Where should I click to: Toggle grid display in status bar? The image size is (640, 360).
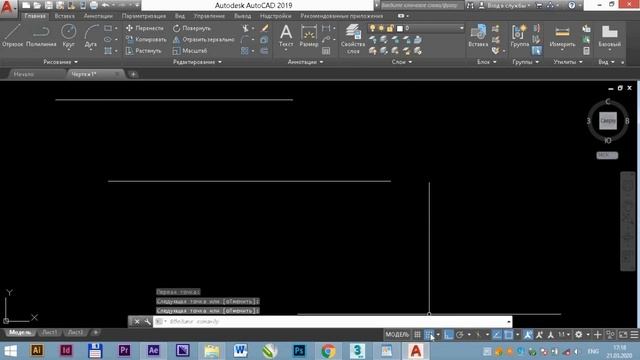pos(417,335)
